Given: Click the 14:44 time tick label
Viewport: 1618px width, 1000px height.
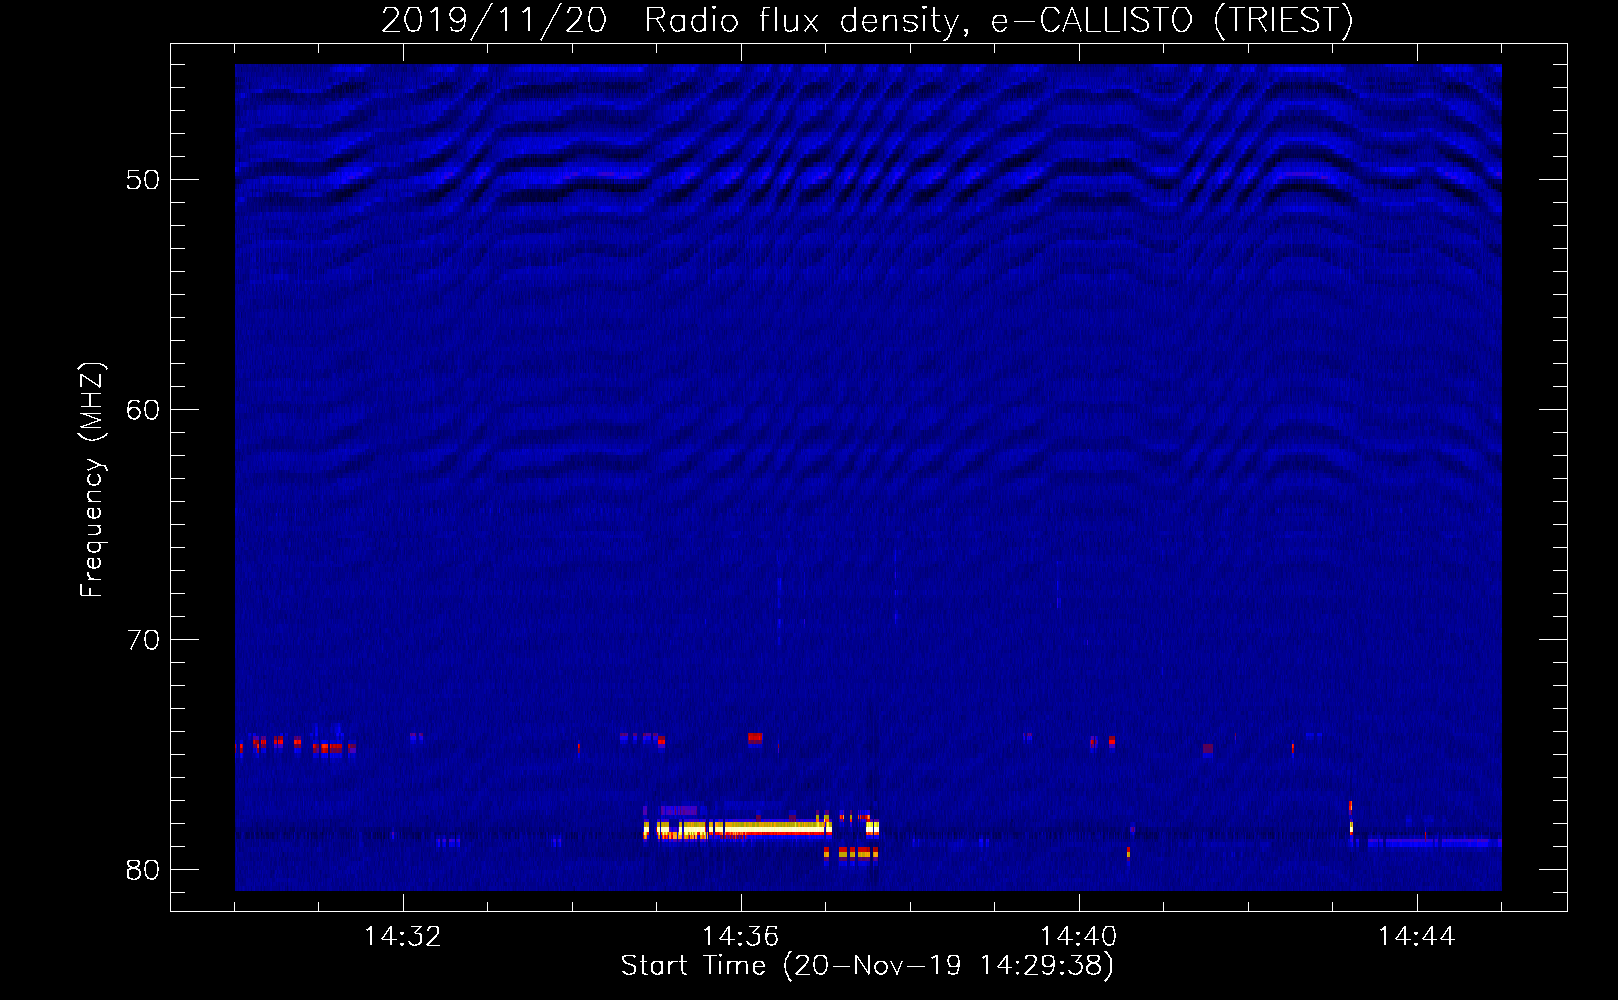Looking at the screenshot, I should pos(1416,937).
